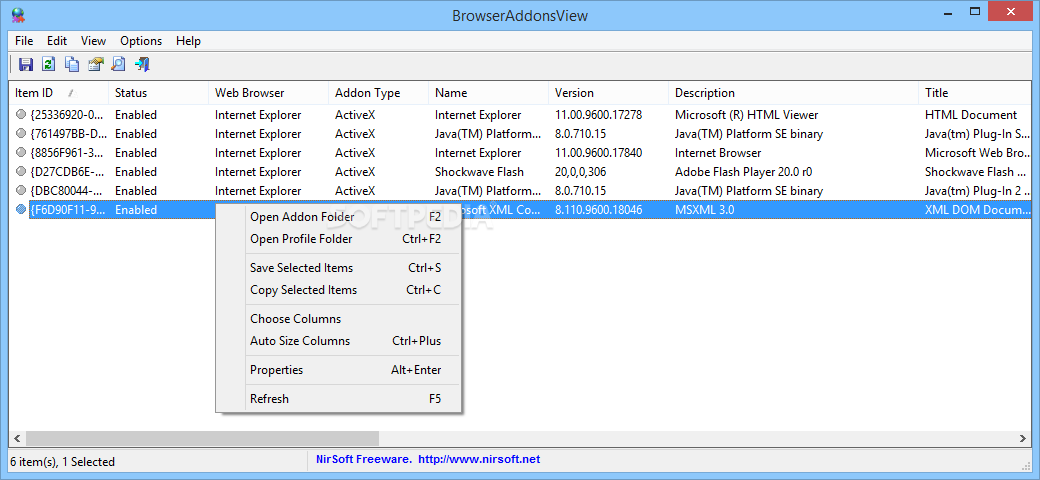Click the HTML Document title cell

(x=971, y=115)
